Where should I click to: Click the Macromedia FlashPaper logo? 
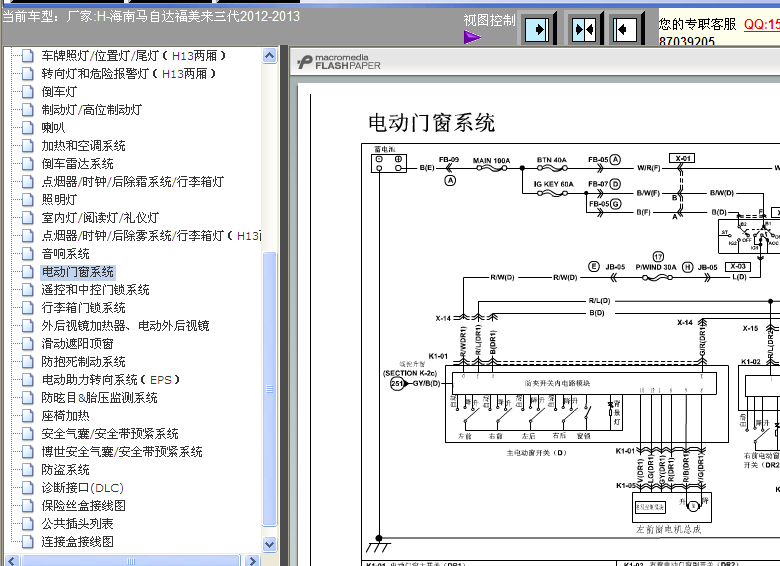[339, 62]
